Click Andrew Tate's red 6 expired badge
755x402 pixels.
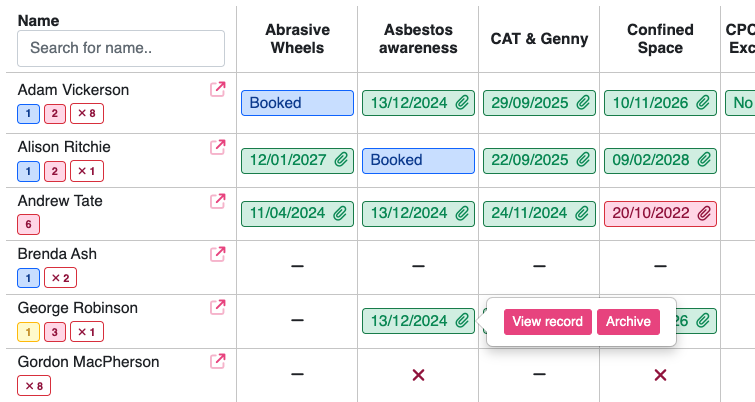[29, 225]
